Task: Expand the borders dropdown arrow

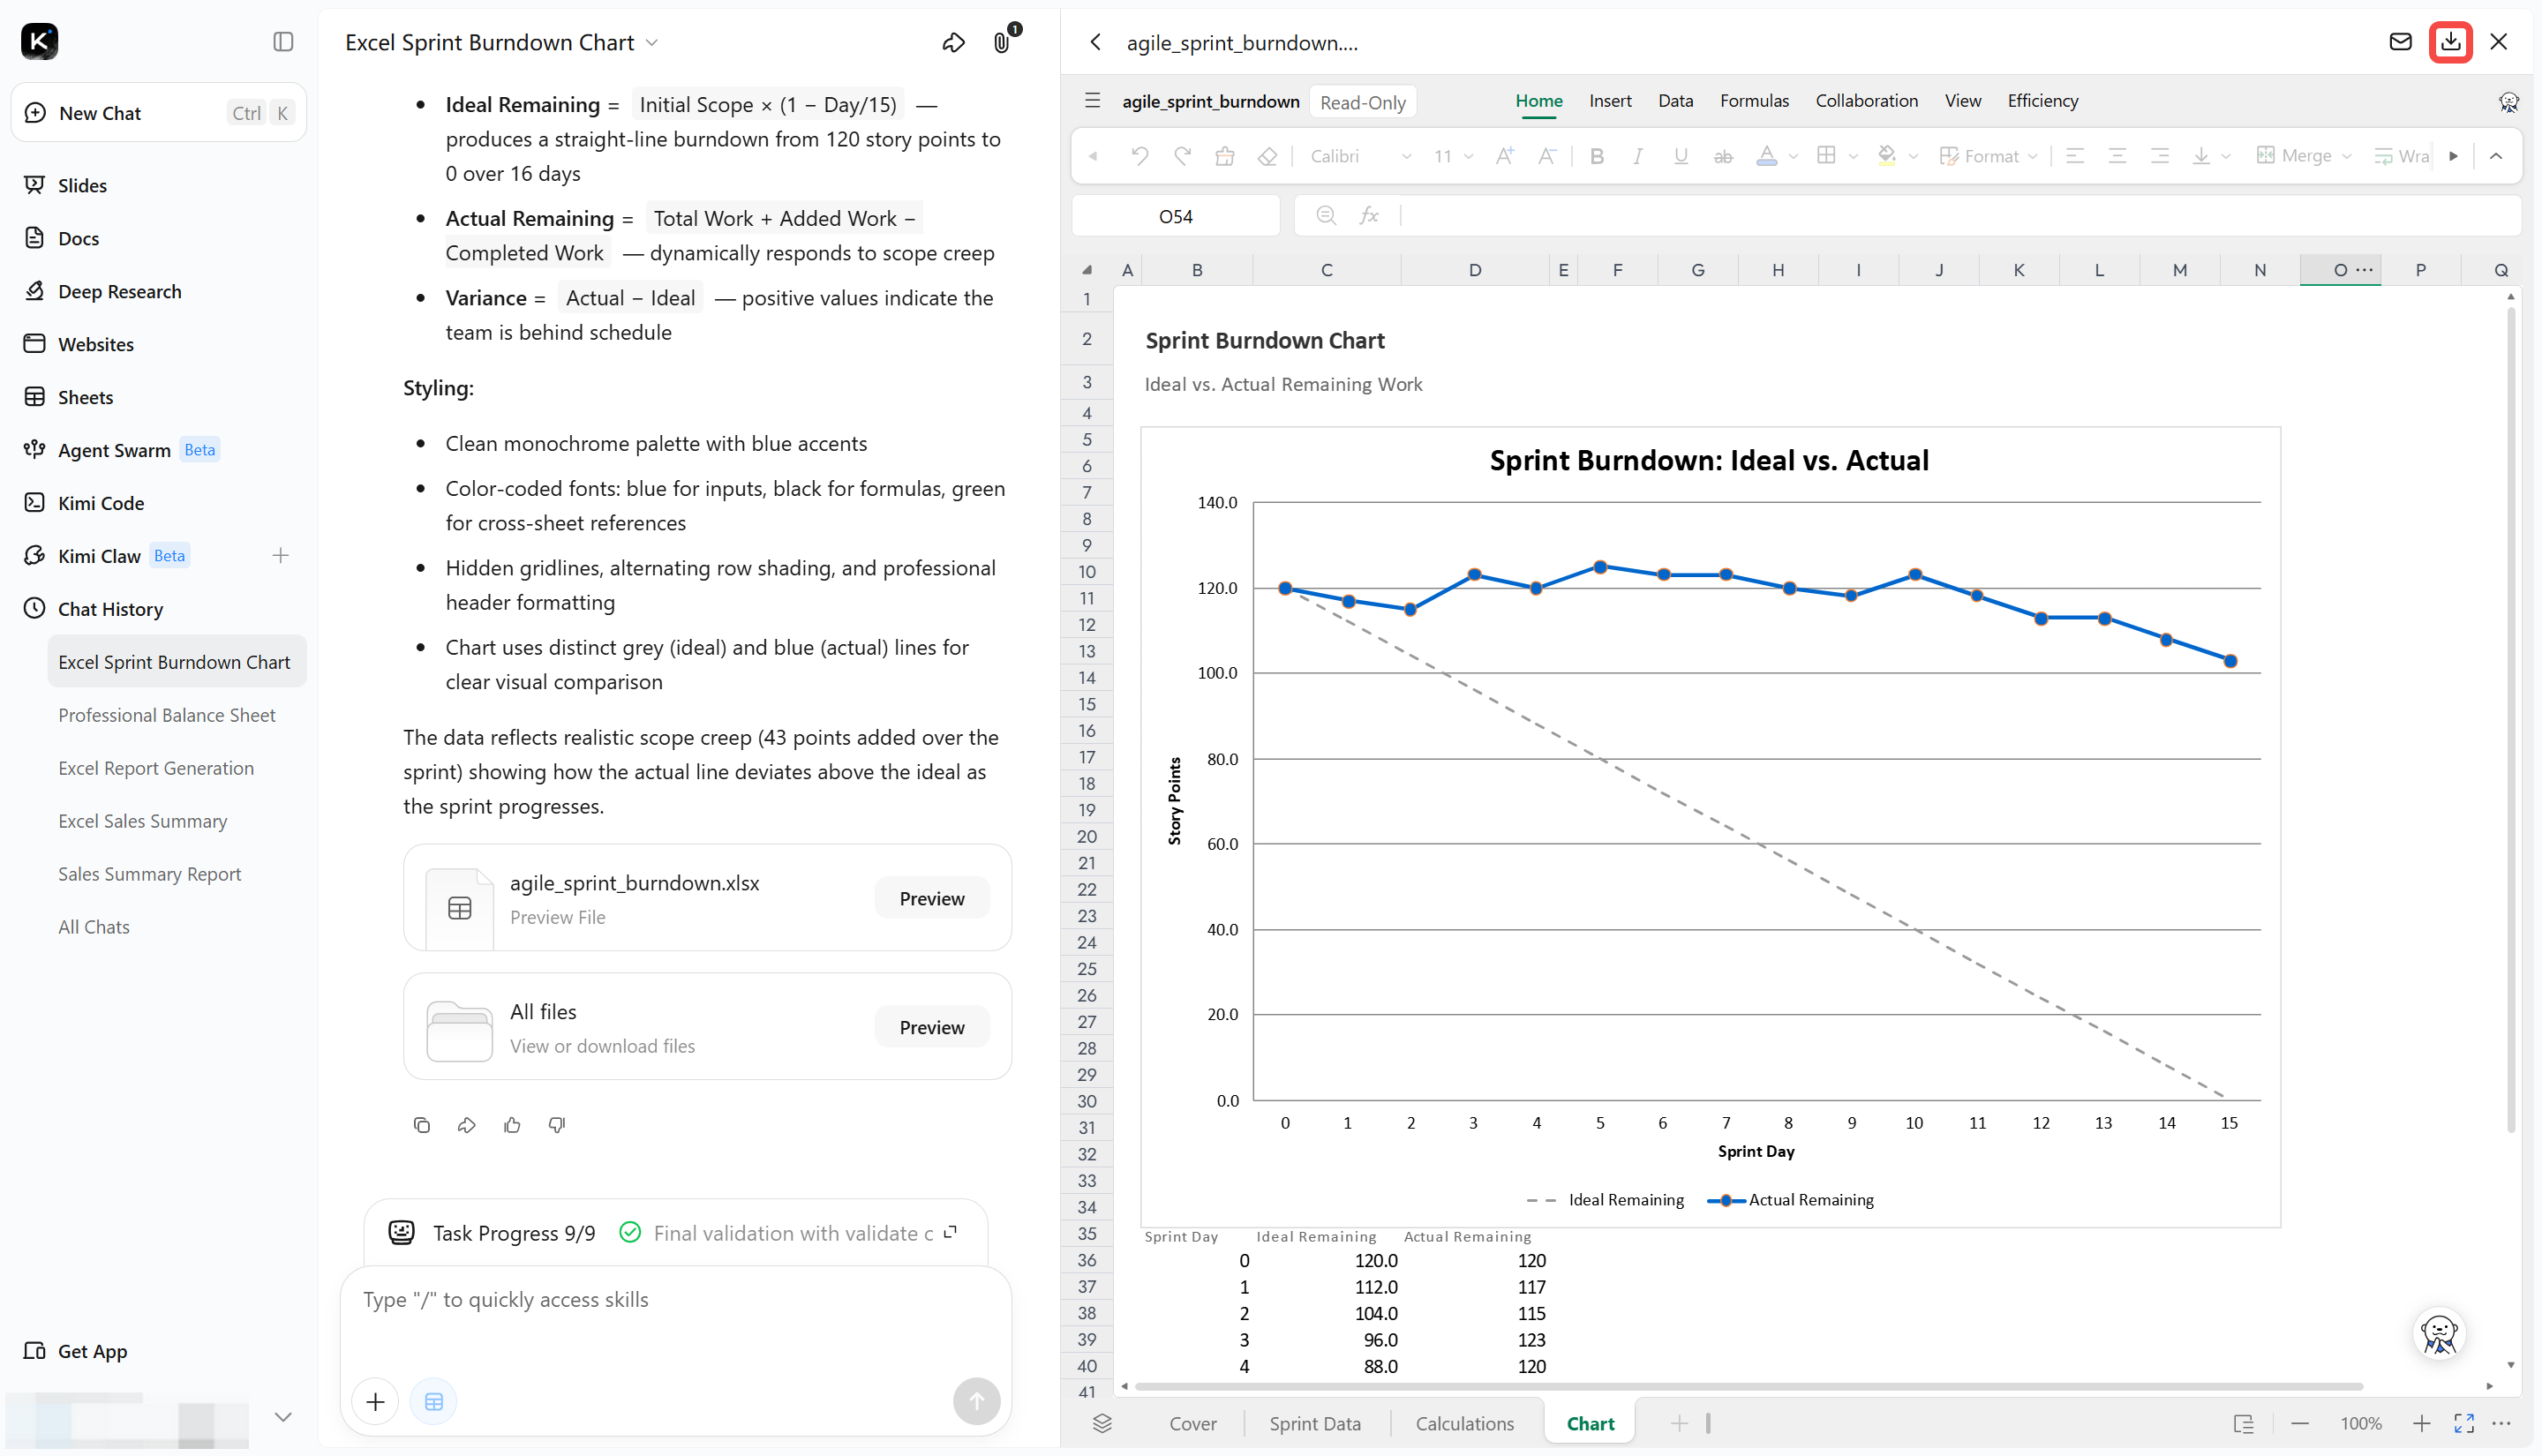Action: [1853, 157]
